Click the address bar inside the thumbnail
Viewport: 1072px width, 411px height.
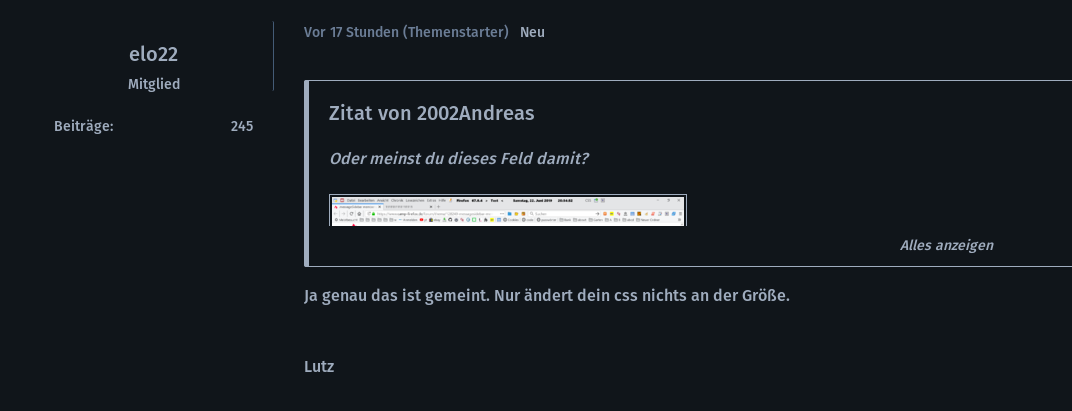point(440,213)
